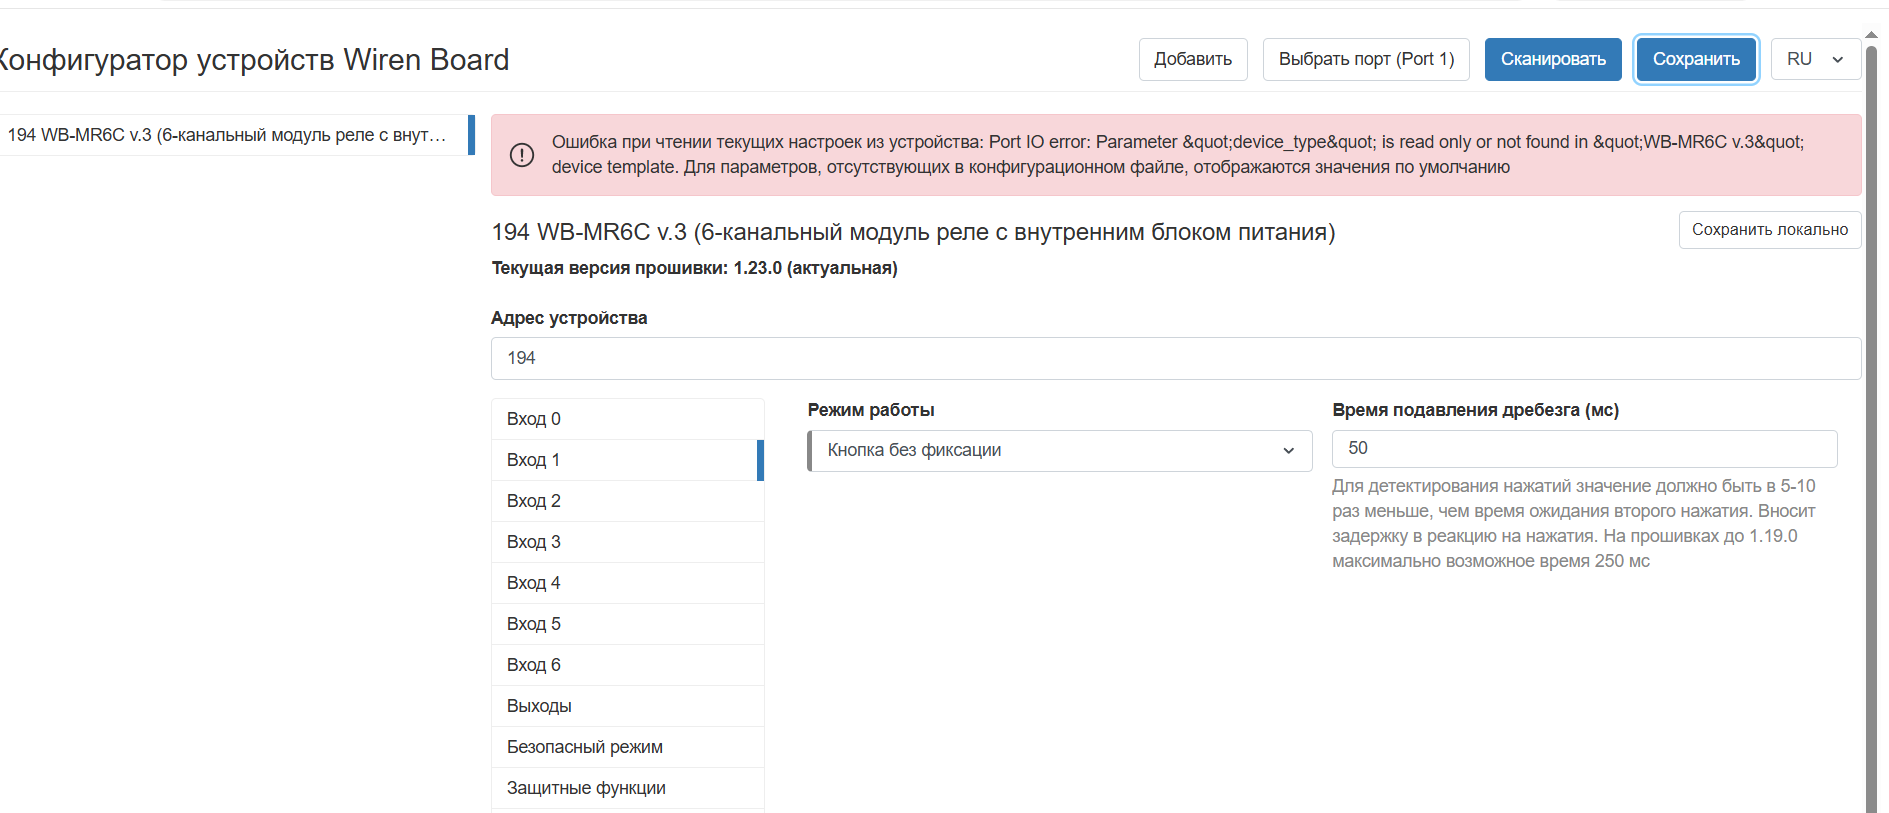The height and width of the screenshot is (813, 1889).
Task: Open the RU language dropdown
Action: [1814, 59]
